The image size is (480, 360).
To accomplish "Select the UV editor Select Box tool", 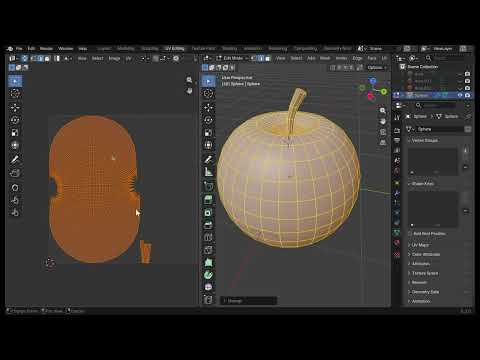I will click(x=15, y=81).
